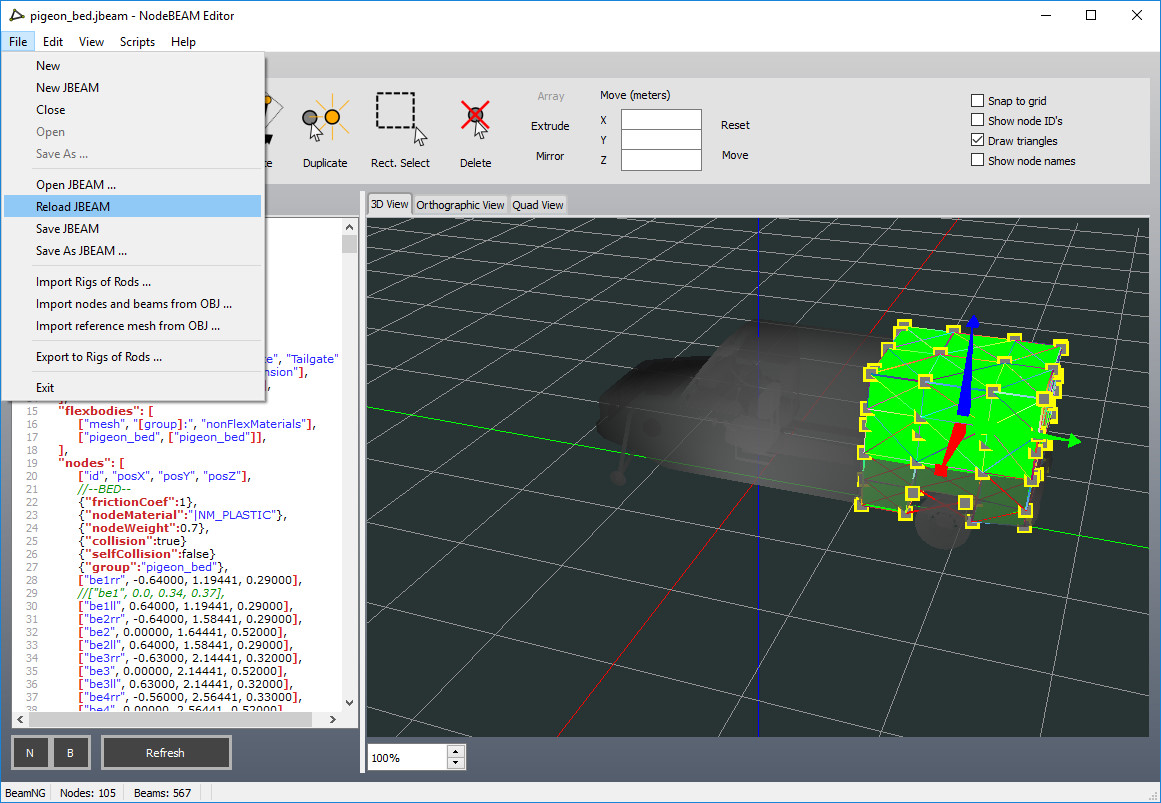
Task: Click the code editor scroll up arrow
Action: (x=349, y=227)
